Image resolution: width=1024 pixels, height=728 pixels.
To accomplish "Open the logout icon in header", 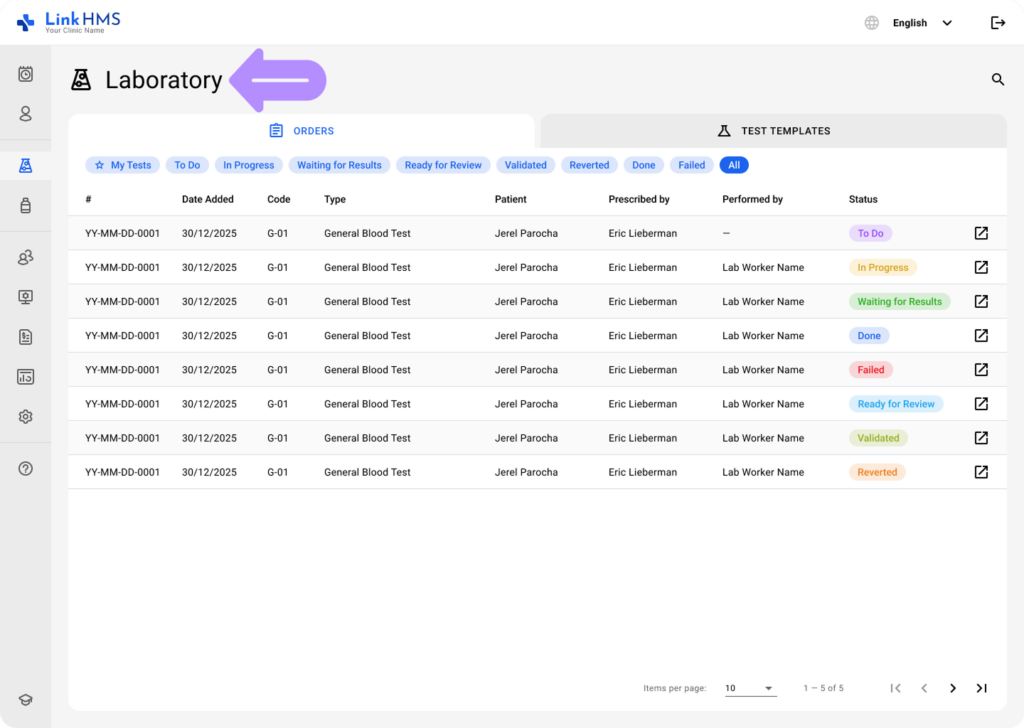I will [x=997, y=23].
